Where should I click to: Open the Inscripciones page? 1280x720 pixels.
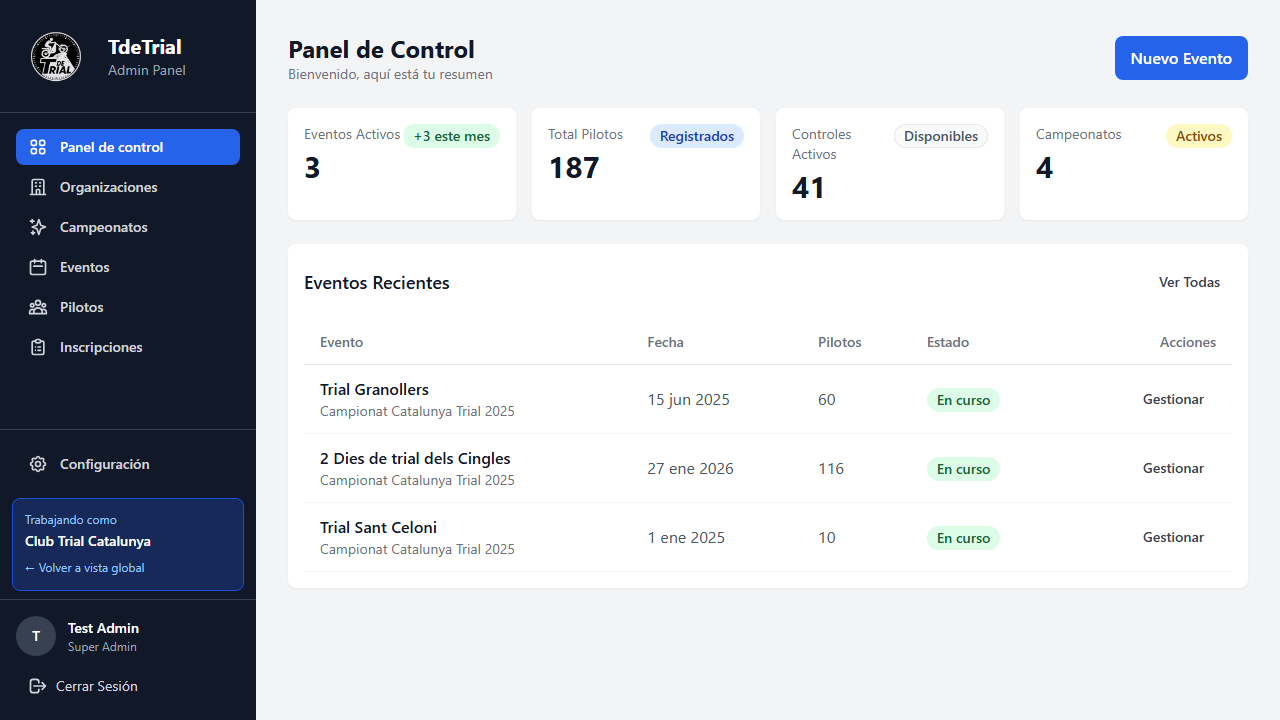point(101,347)
